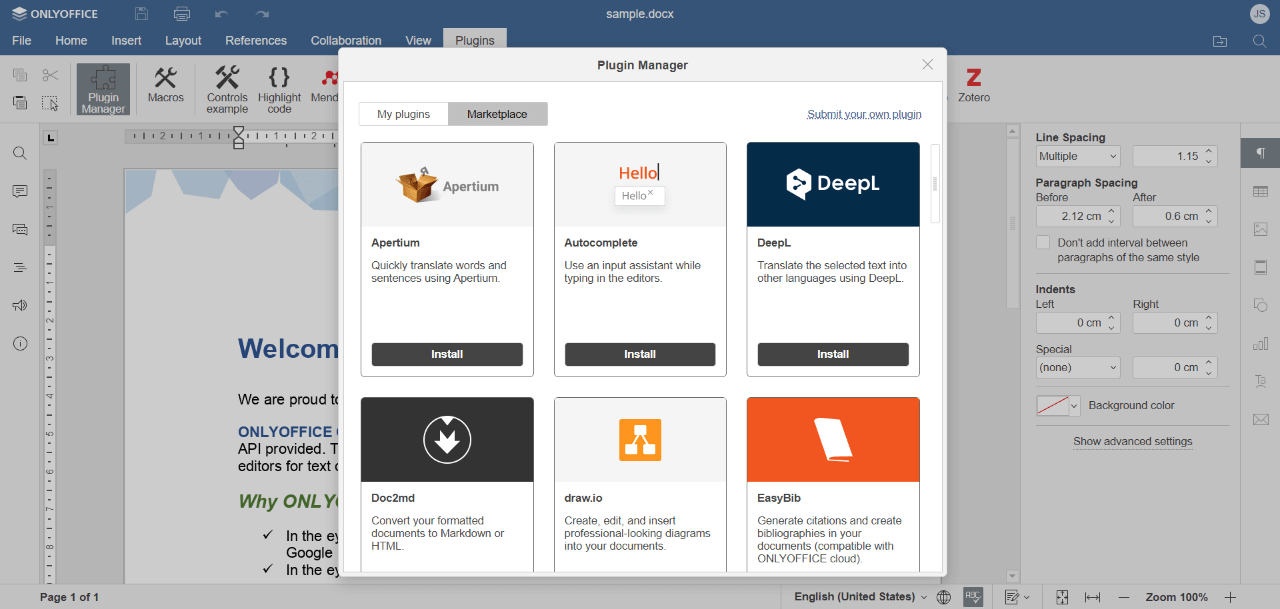
Task: Click the Line Spacing 1.15 value field
Action: pyautogui.click(x=1167, y=156)
